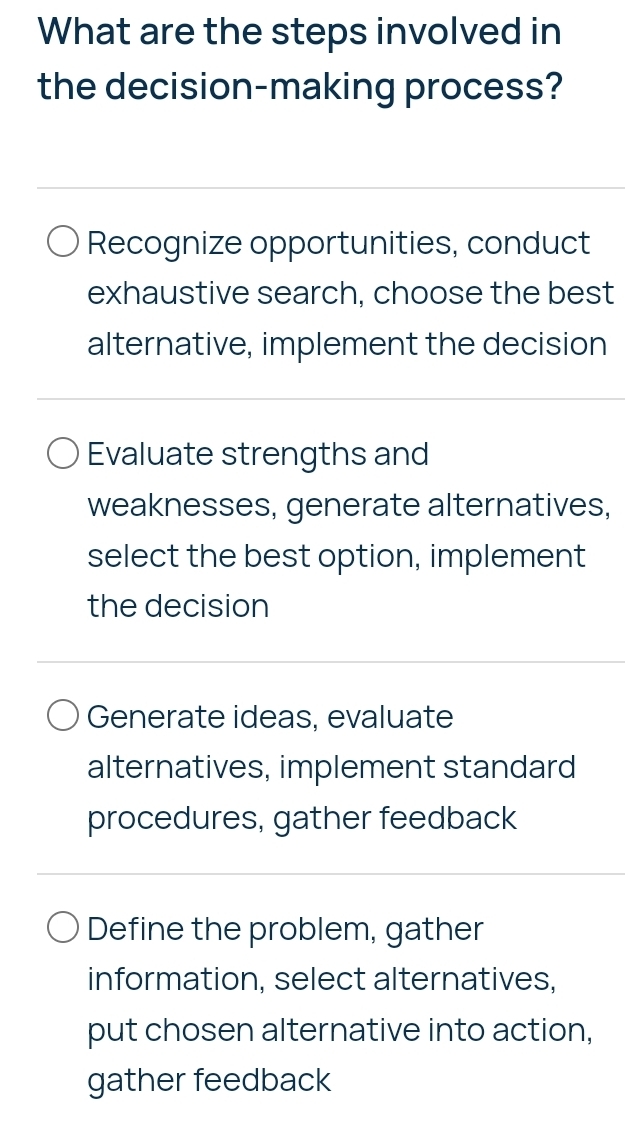640x1129 pixels.
Task: Click the "the decision-making process?" heading line
Action: pos(298,87)
